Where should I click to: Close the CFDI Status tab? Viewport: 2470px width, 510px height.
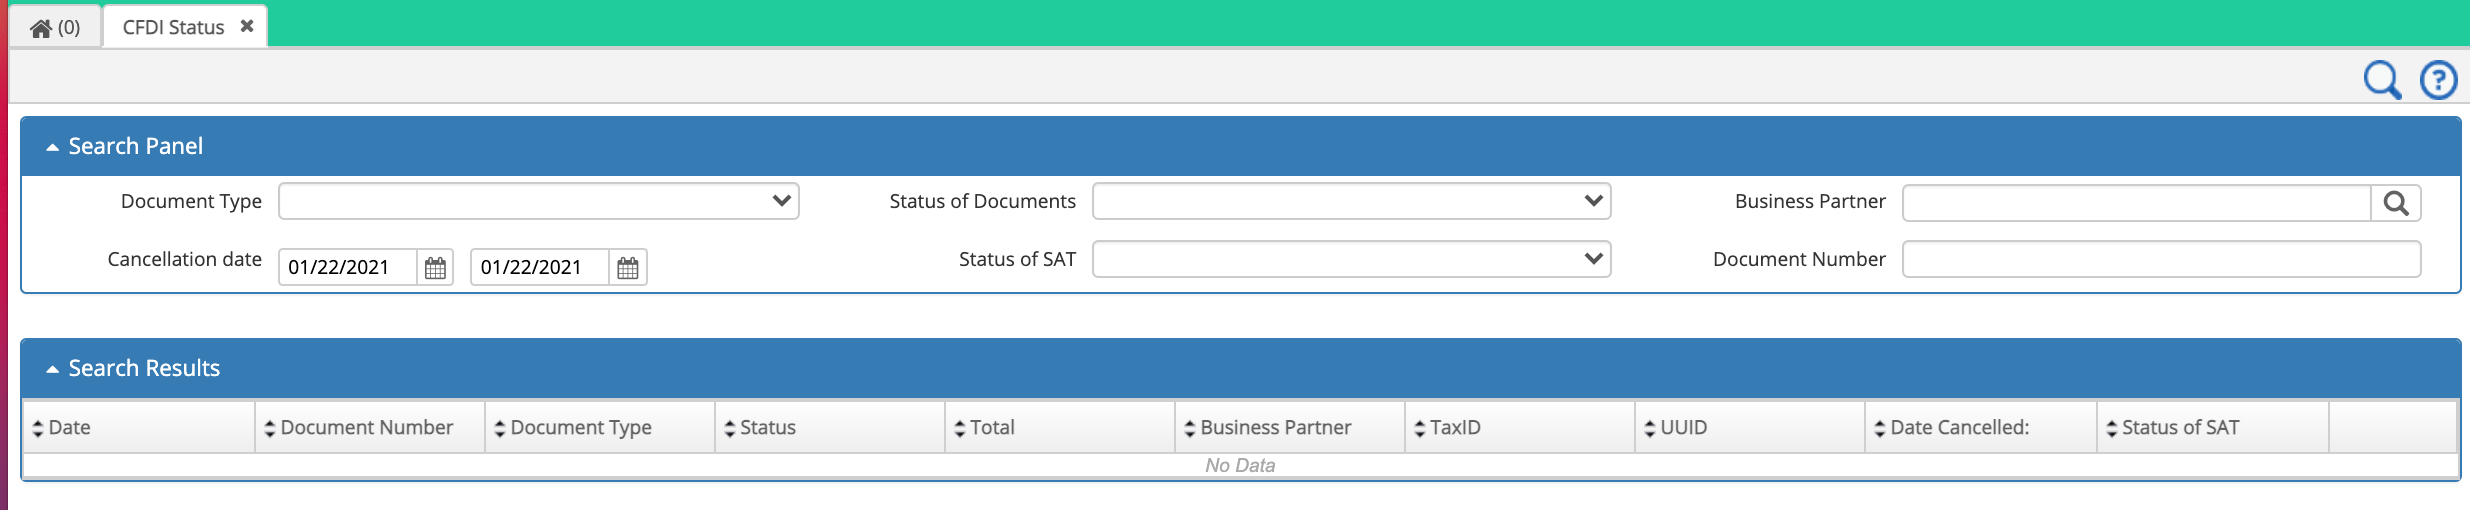tap(247, 26)
